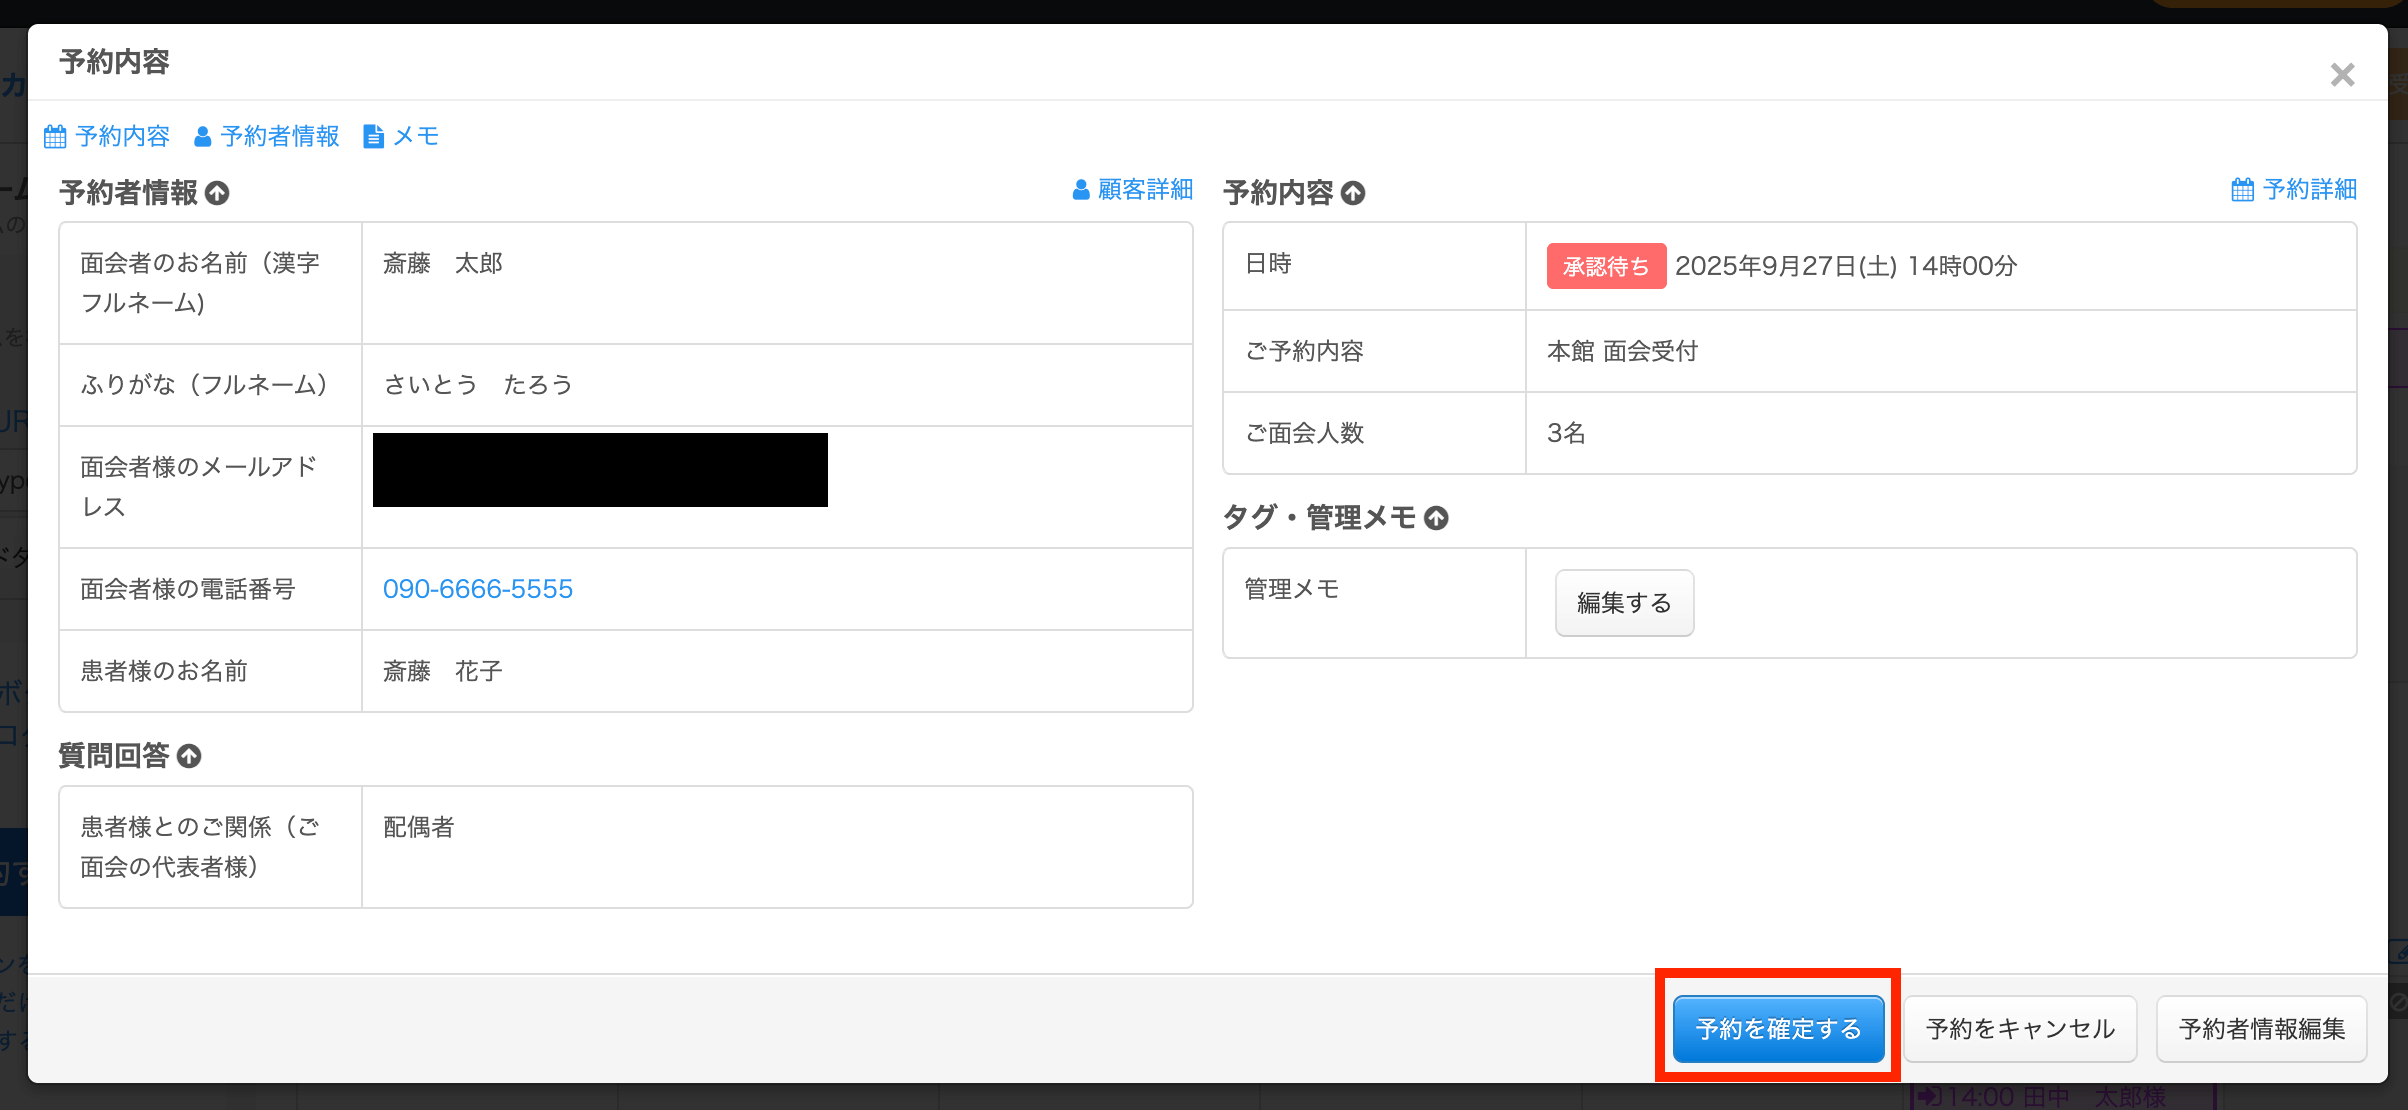Click the 承認待ち status badge
The image size is (2408, 1110).
point(1606,266)
